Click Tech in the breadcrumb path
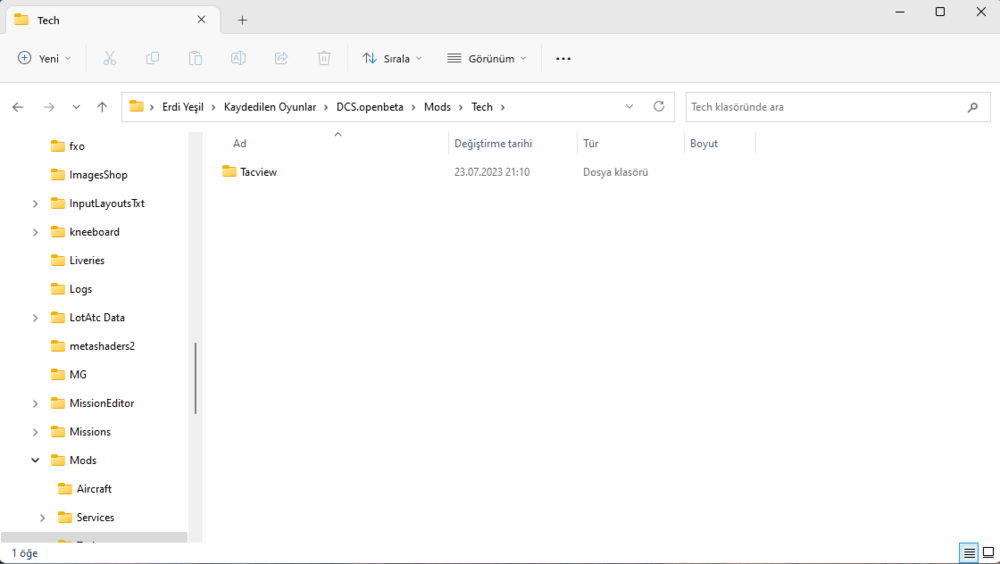This screenshot has height=564, width=1000. click(x=482, y=107)
